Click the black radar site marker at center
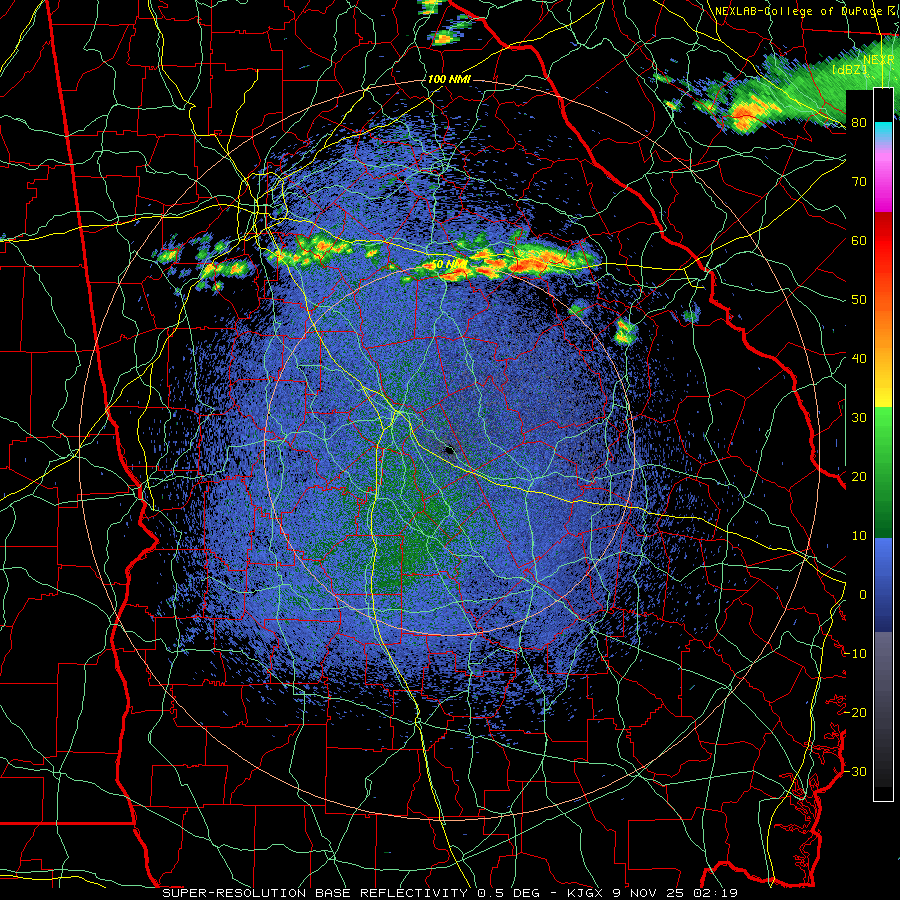This screenshot has height=900, width=900. 449,451
